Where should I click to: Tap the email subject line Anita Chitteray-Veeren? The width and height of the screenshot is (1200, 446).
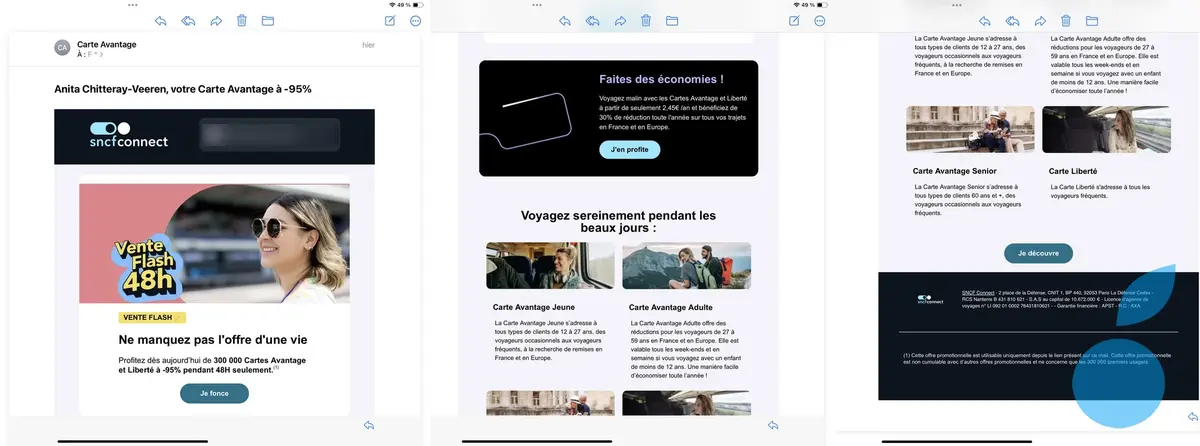pos(183,88)
